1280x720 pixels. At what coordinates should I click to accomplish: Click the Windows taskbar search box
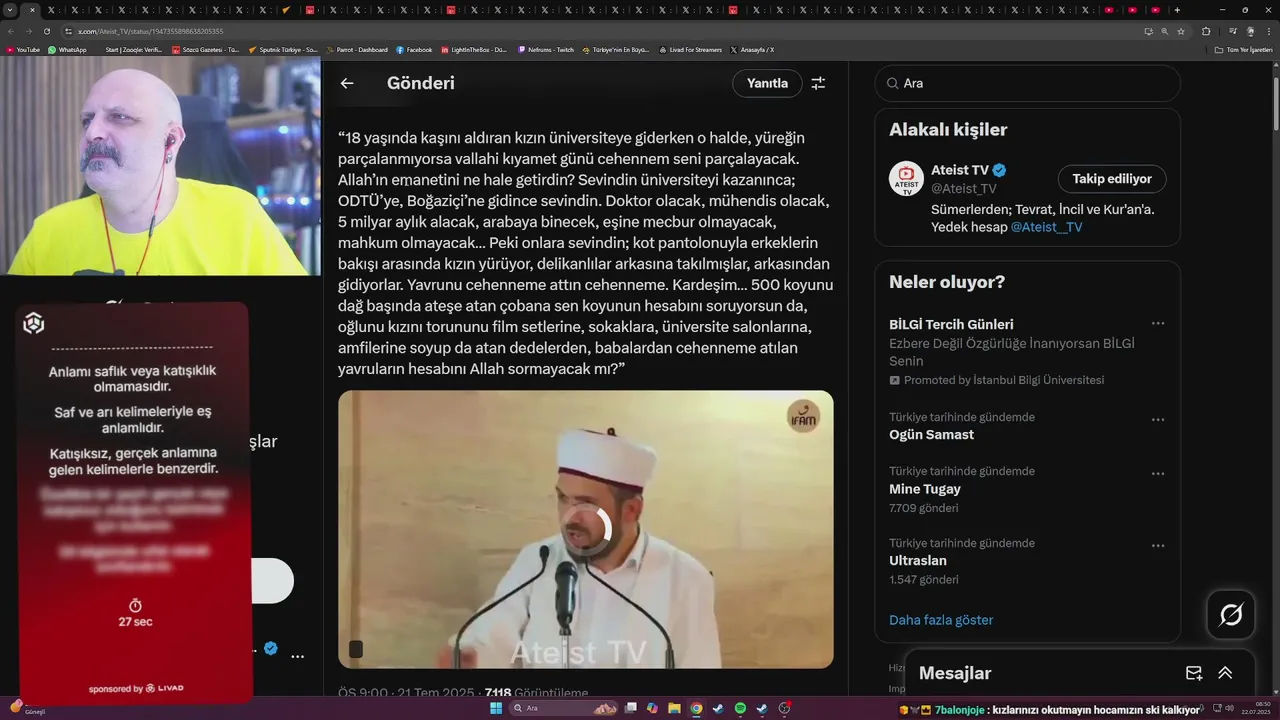[564, 708]
